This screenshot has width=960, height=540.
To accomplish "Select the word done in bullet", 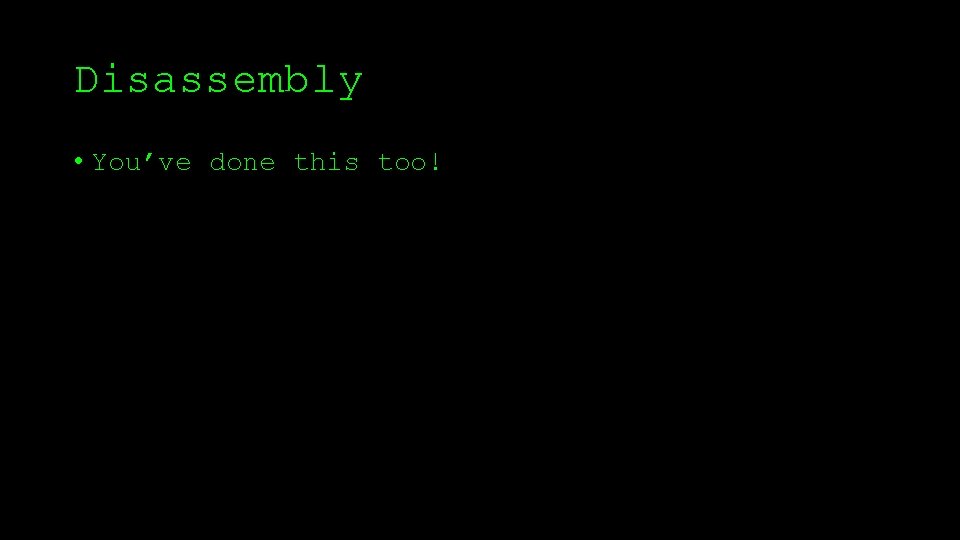I will click(x=242, y=162).
